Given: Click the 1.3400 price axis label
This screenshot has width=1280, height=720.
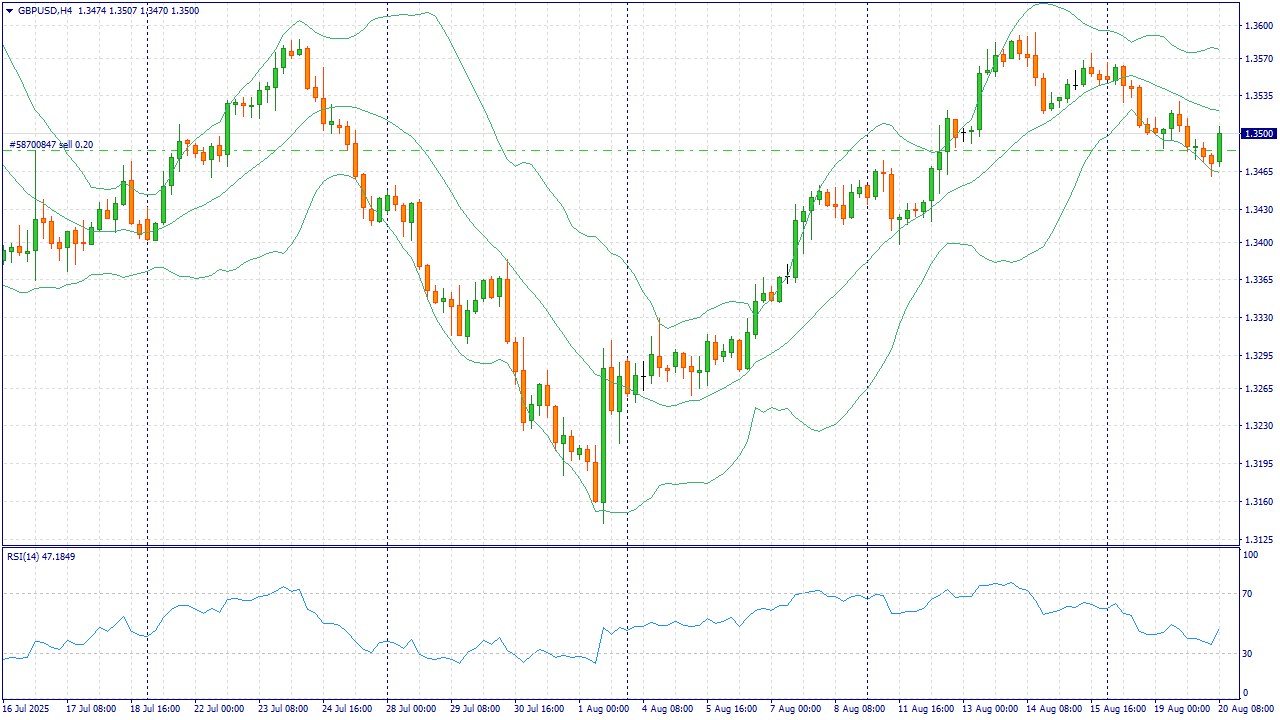Looking at the screenshot, I should pos(1259,243).
